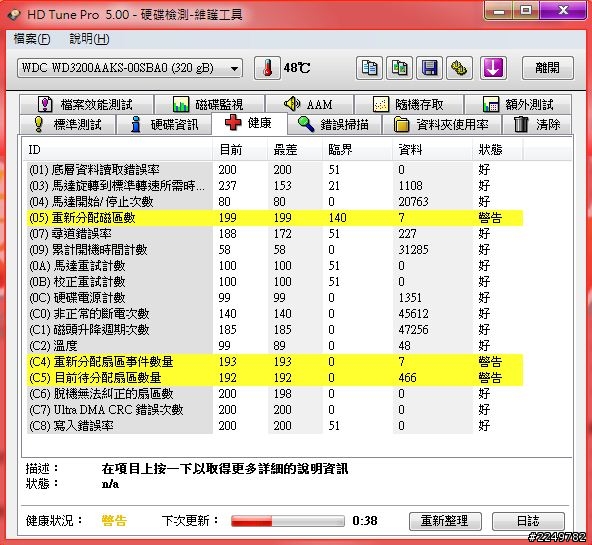Image resolution: width=592 pixels, height=545 pixels.
Task: Switch to 隨機存取 tab
Action: point(409,104)
